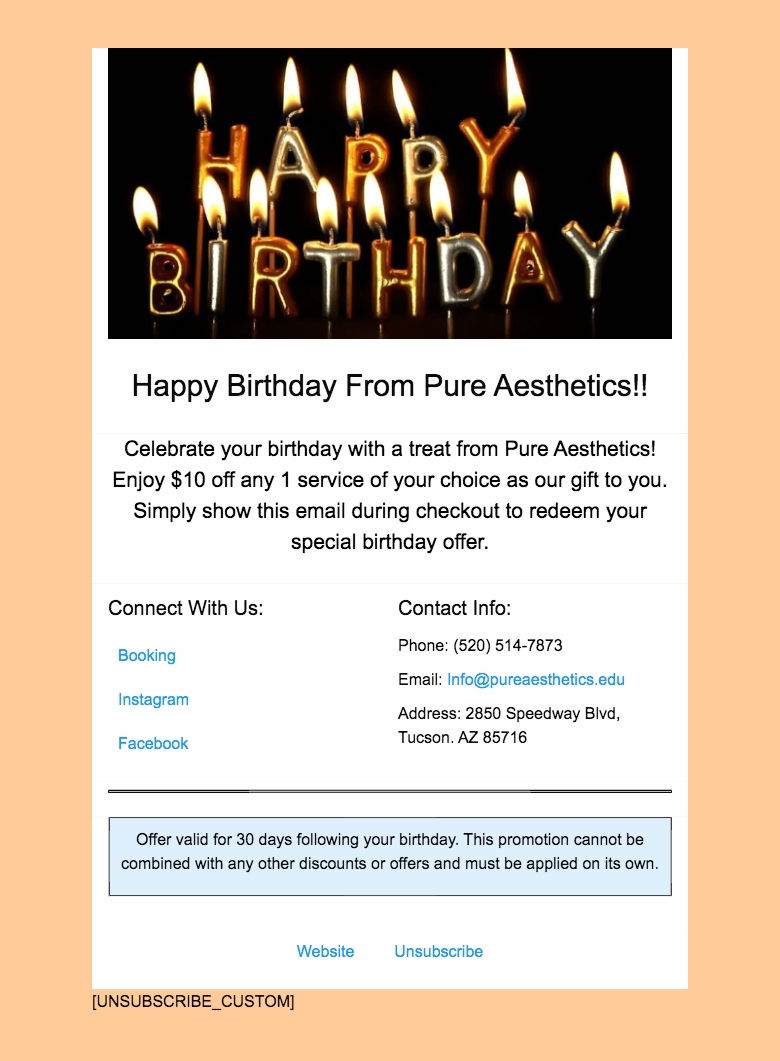Click the 'Connect With Us:' heading
The height and width of the screenshot is (1061, 780).
pos(186,608)
